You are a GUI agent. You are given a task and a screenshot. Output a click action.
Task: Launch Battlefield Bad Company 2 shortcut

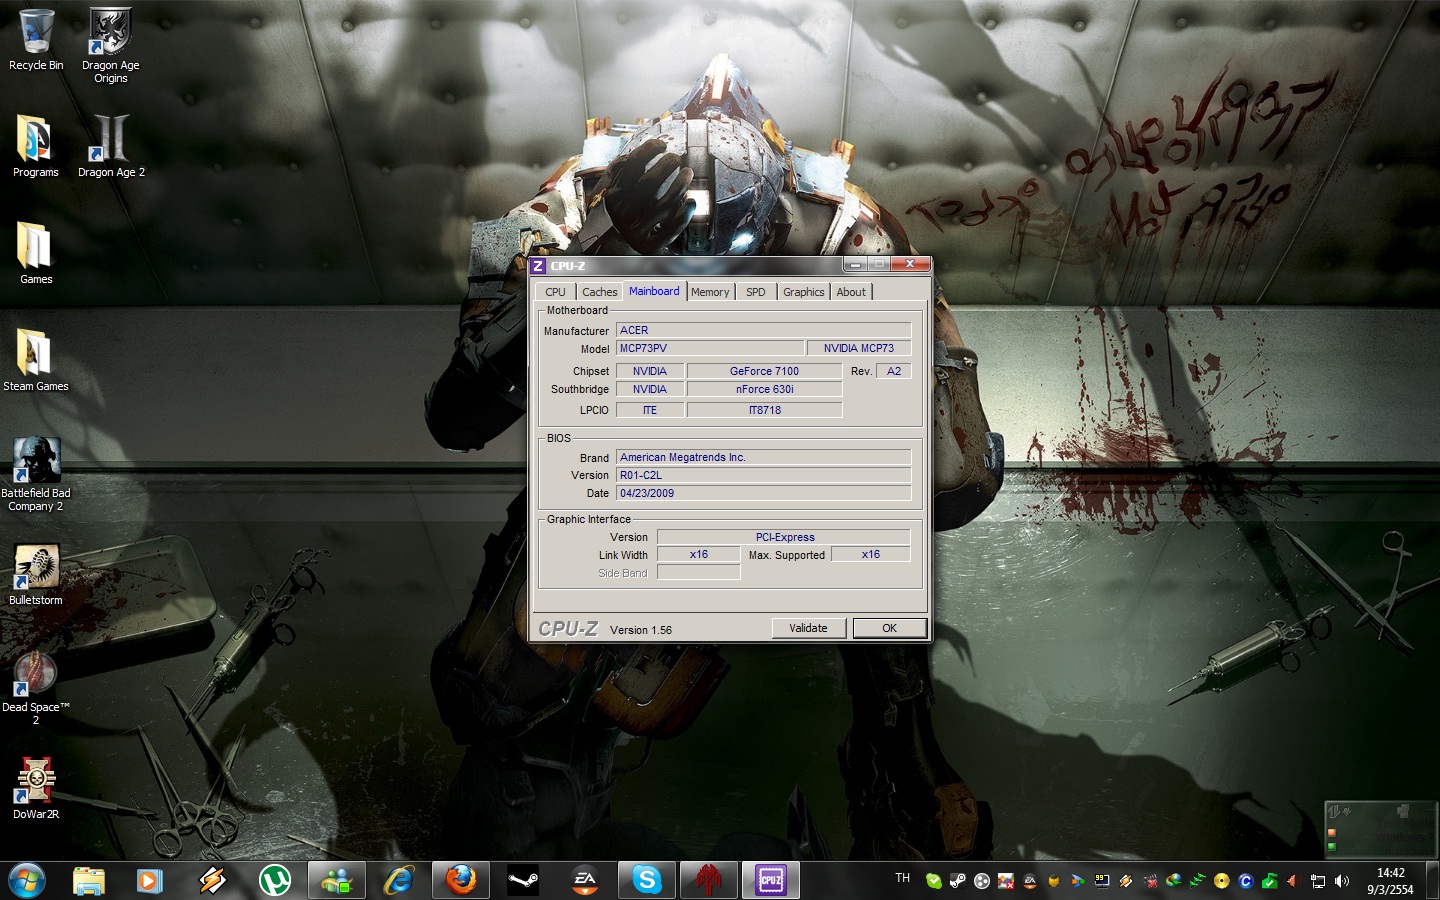click(36, 474)
